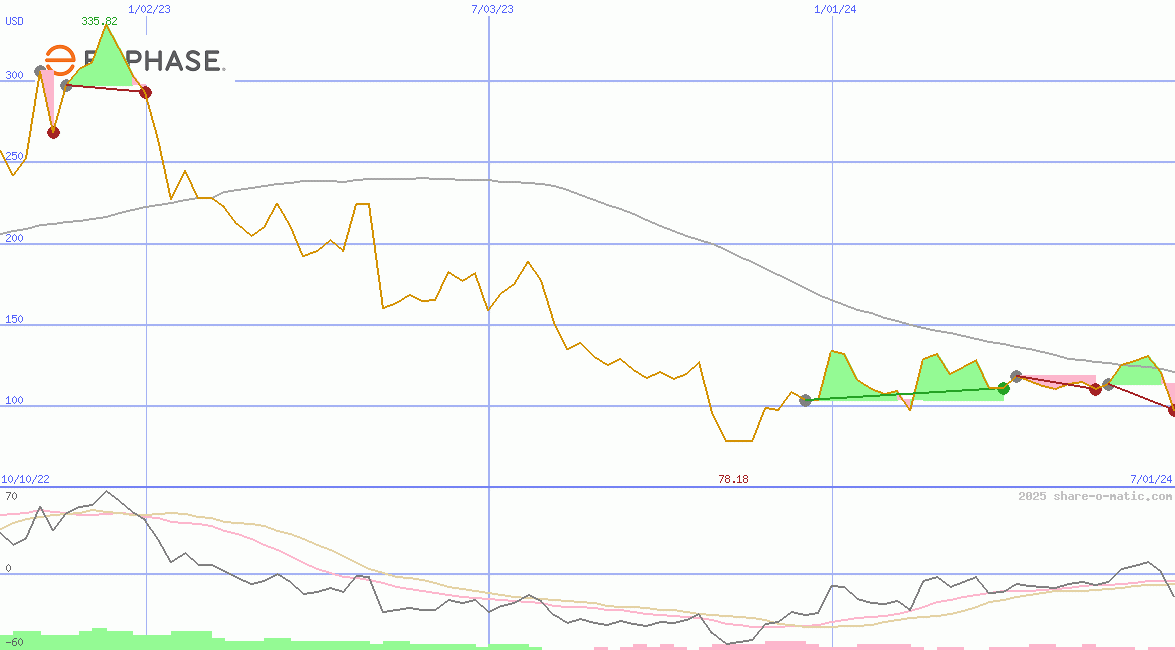Click the 335.82 peak price label
The height and width of the screenshot is (650, 1175).
pyautogui.click(x=99, y=21)
